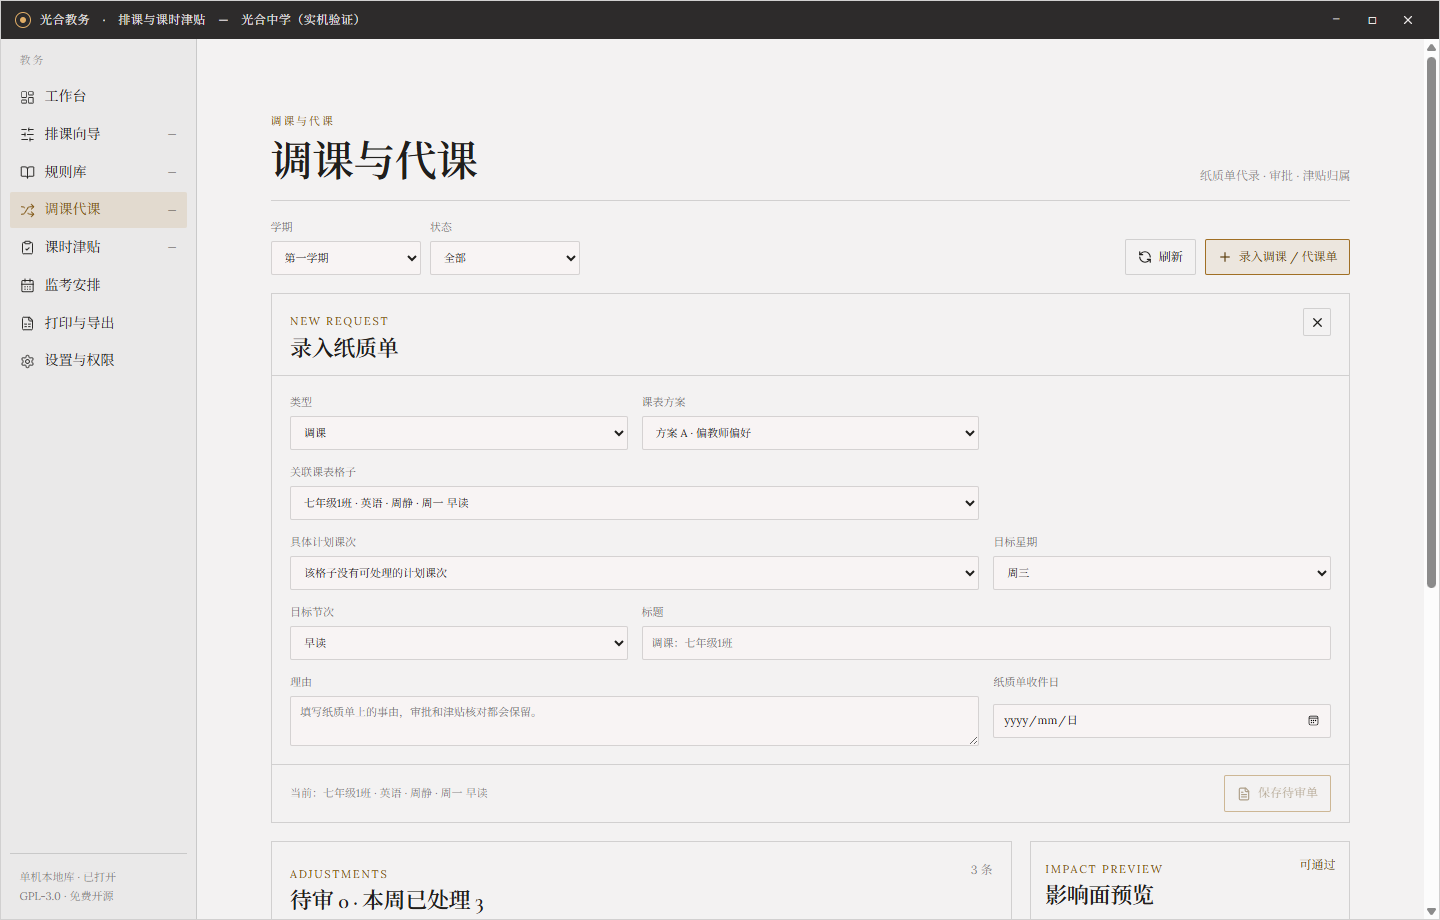Collapse the 排课向导 sidebar group
The height and width of the screenshot is (920, 1440).
(x=172, y=134)
